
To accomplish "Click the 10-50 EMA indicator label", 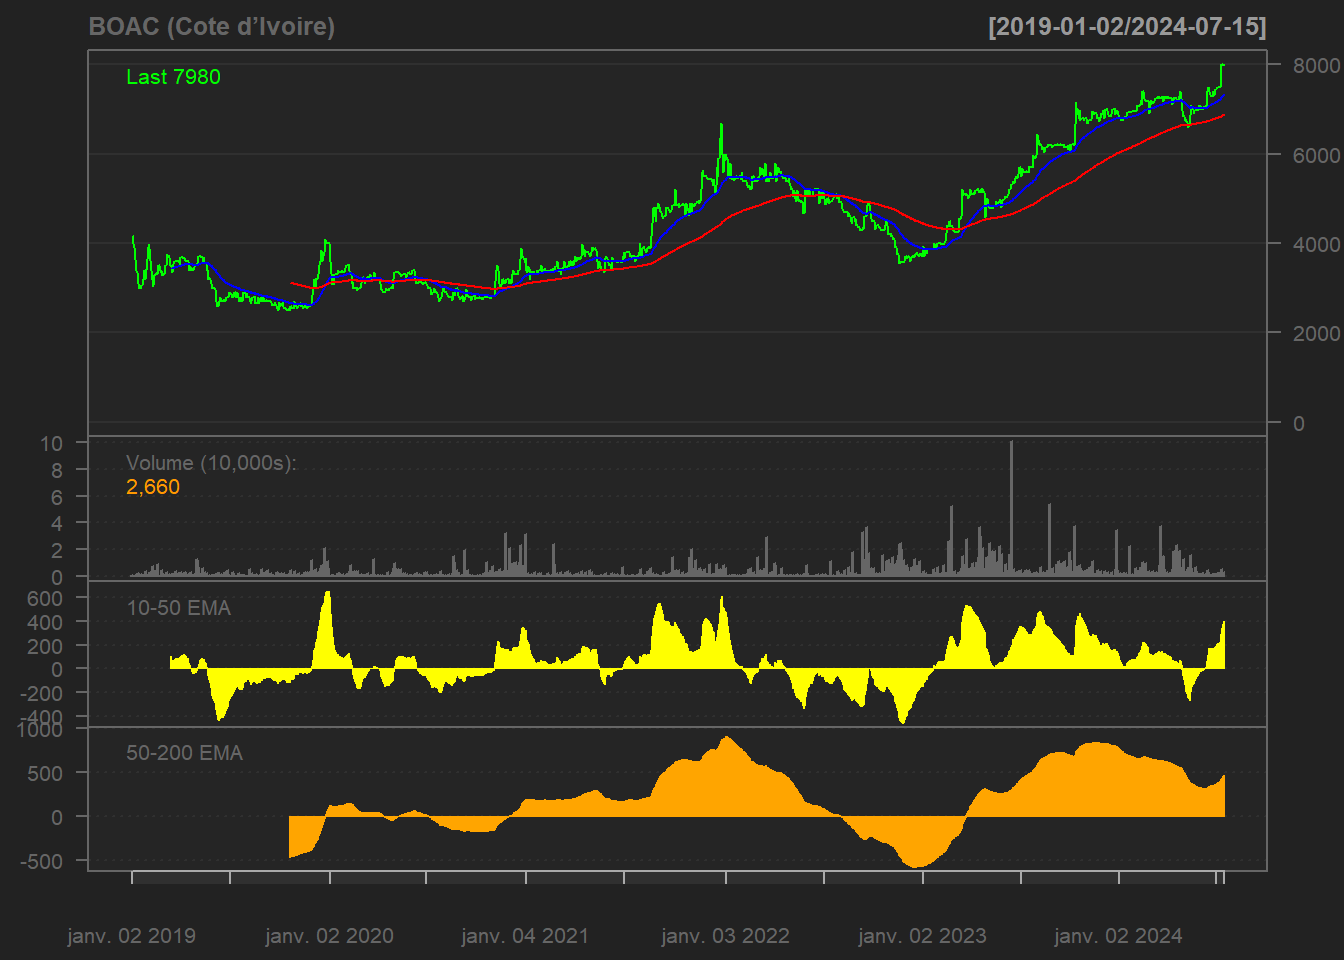I will 178,608.
